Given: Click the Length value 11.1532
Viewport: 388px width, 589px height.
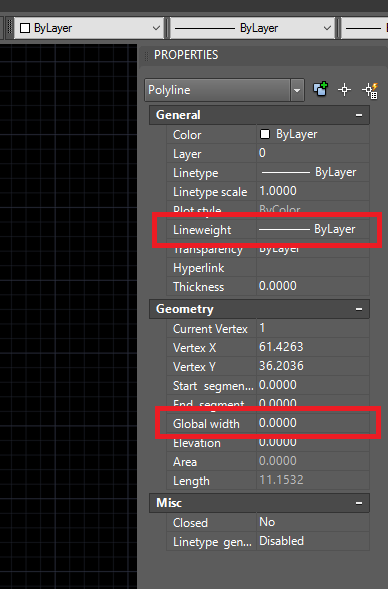Looking at the screenshot, I should 313,480.
